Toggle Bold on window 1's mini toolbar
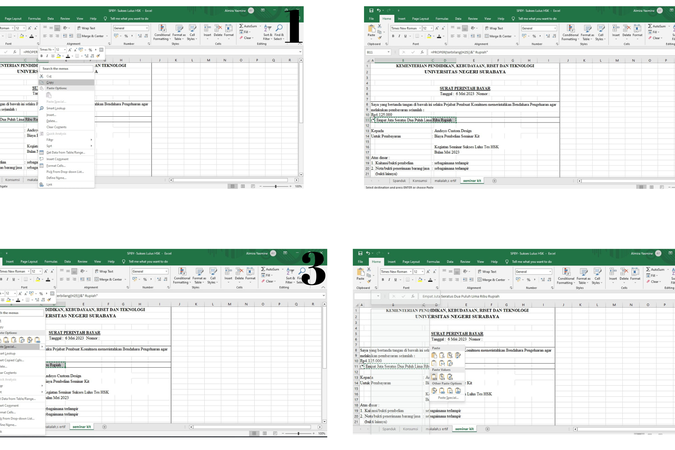The width and height of the screenshot is (675, 450). [42, 56]
